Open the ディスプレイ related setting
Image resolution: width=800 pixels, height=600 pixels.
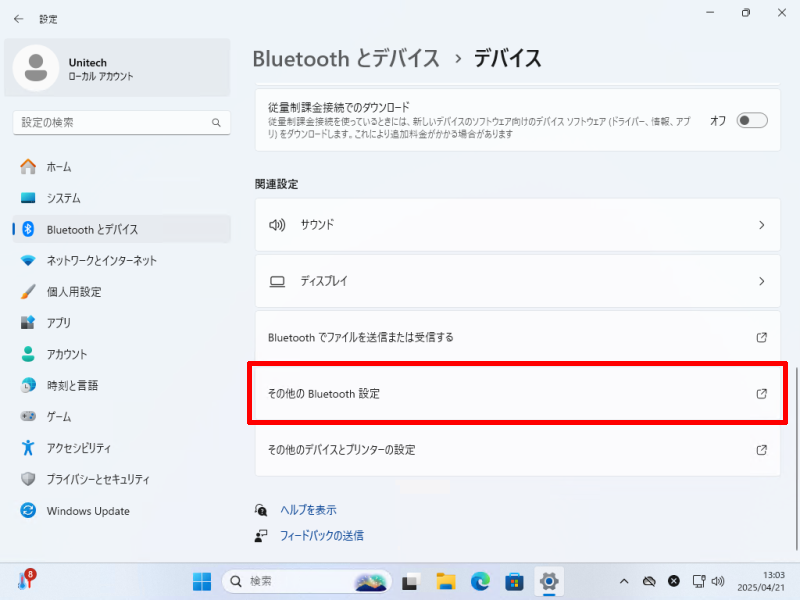click(517, 281)
